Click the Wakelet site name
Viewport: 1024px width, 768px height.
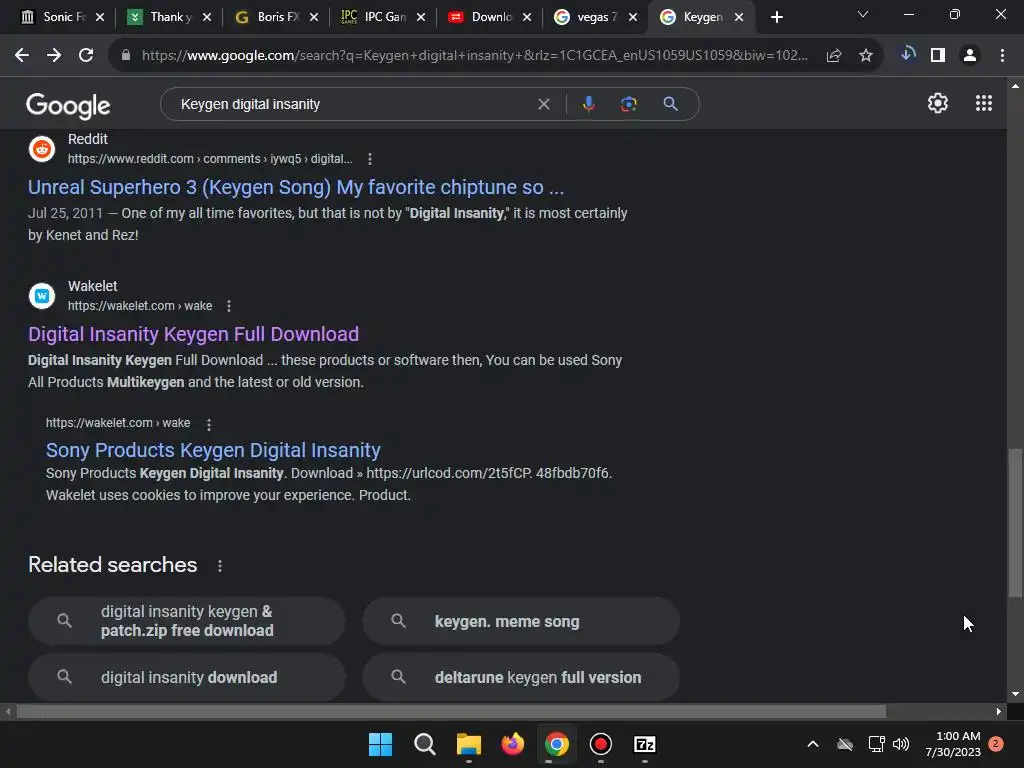click(93, 286)
